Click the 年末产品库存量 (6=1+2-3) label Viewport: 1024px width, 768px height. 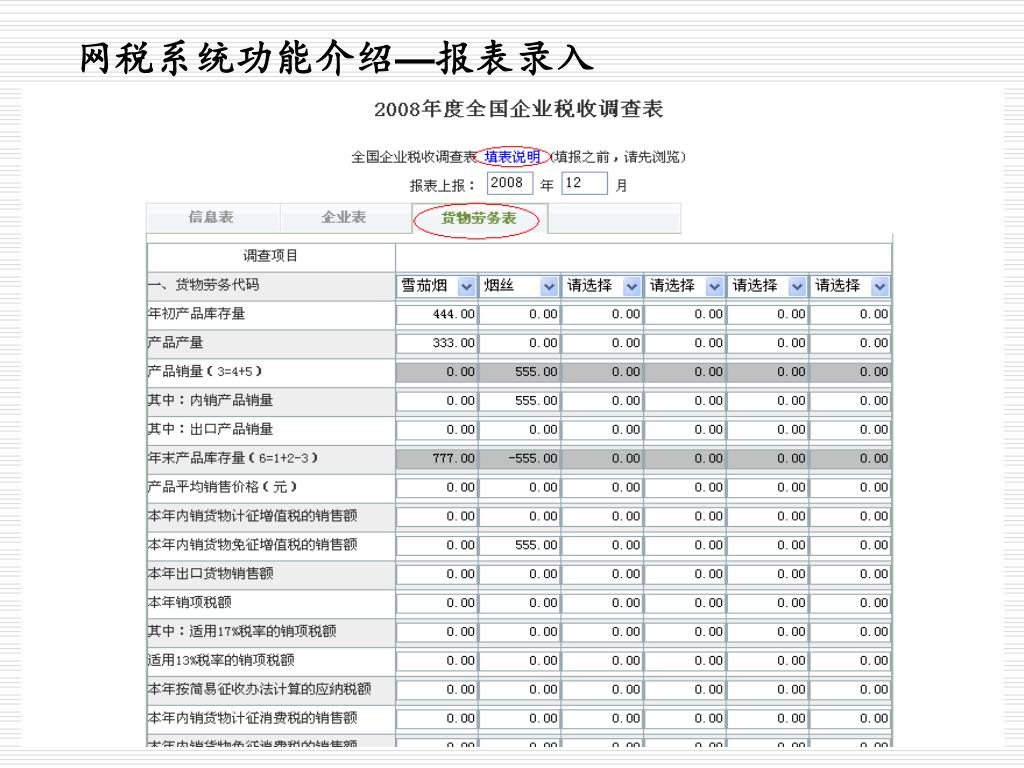(x=232, y=458)
